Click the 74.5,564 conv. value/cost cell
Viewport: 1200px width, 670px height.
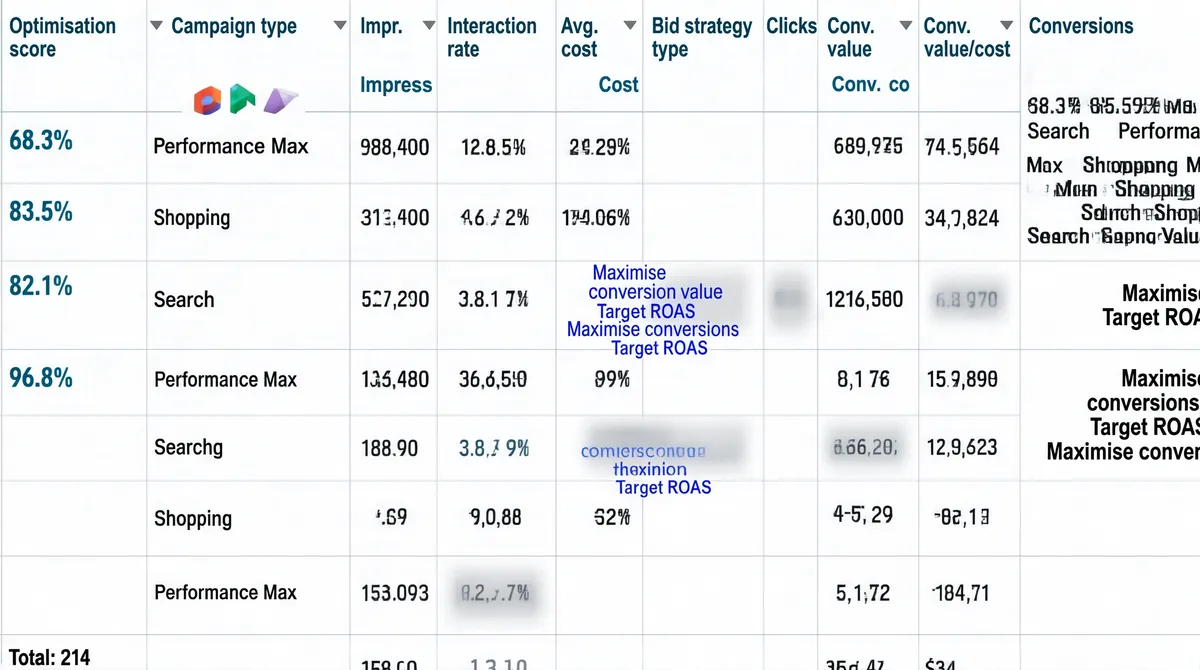(x=963, y=147)
